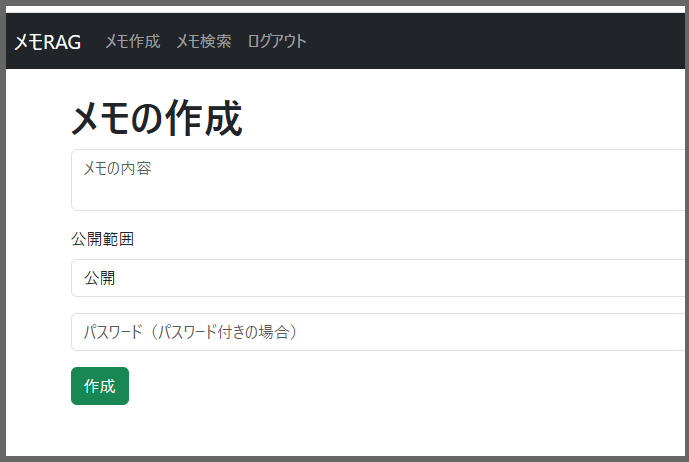The height and width of the screenshot is (462, 689).
Task: Go to メモ作成 in navbar
Action: tap(132, 41)
